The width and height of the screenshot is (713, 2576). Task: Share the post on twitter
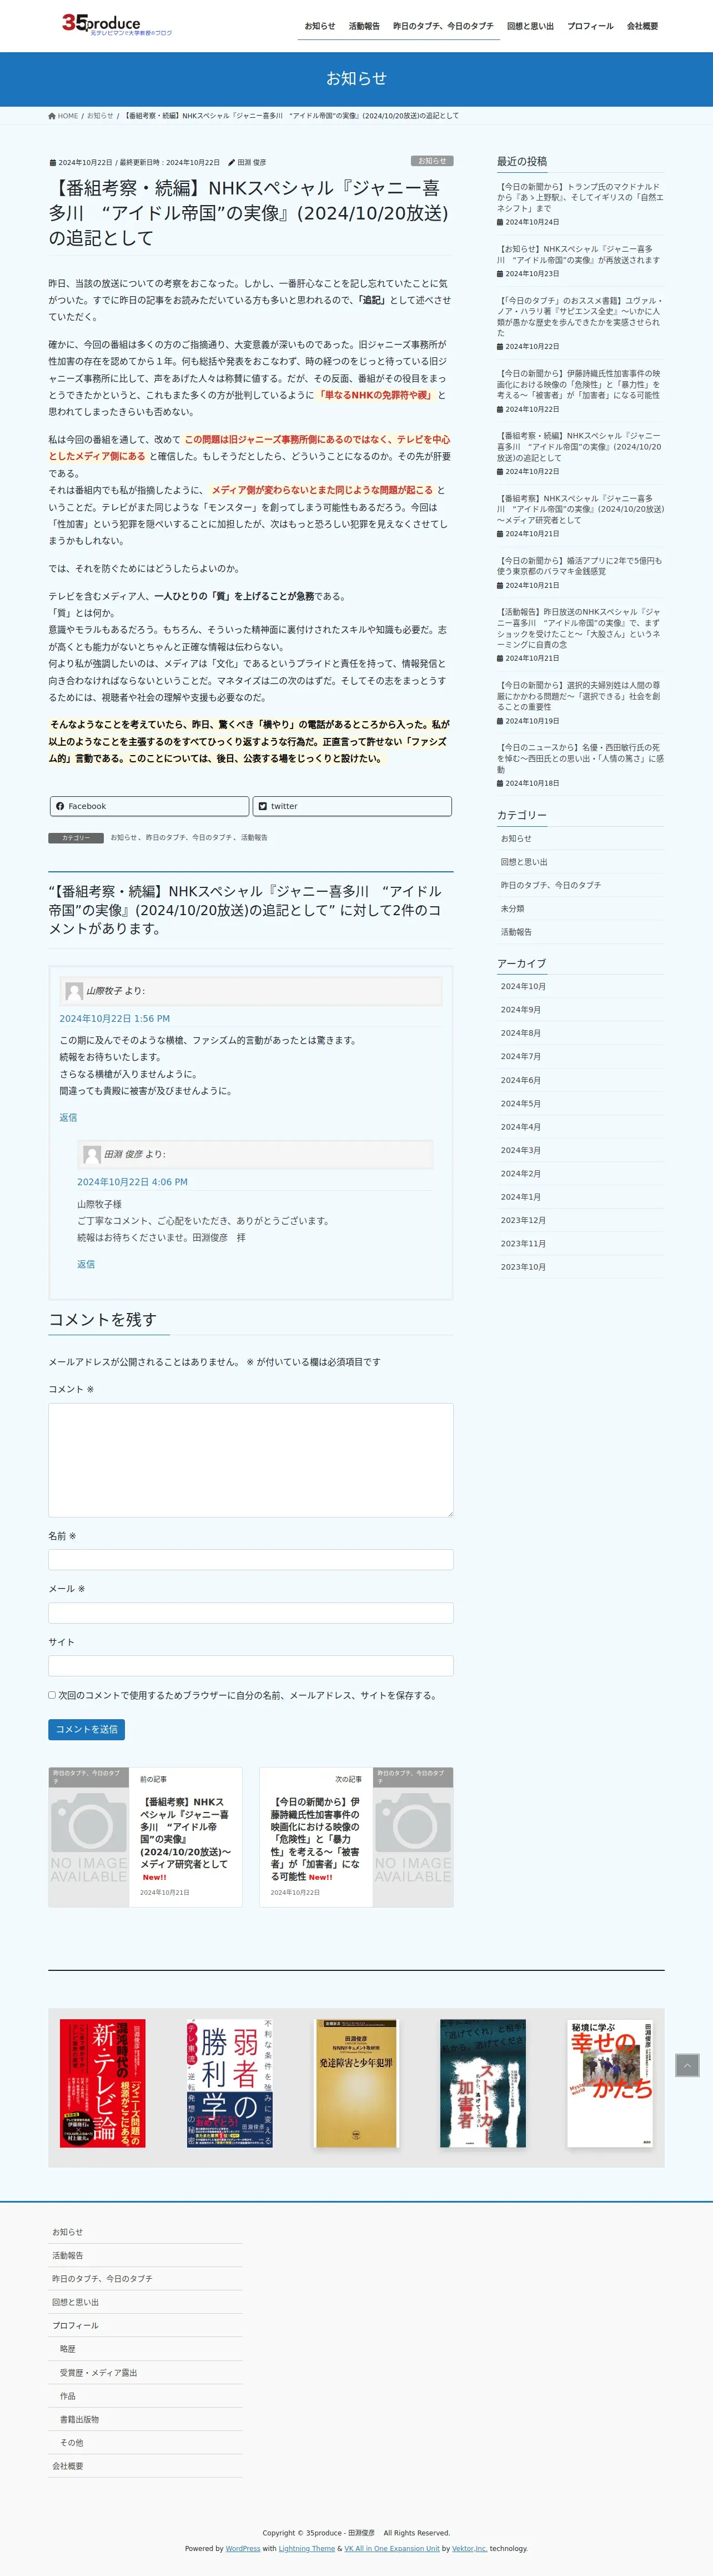click(352, 806)
